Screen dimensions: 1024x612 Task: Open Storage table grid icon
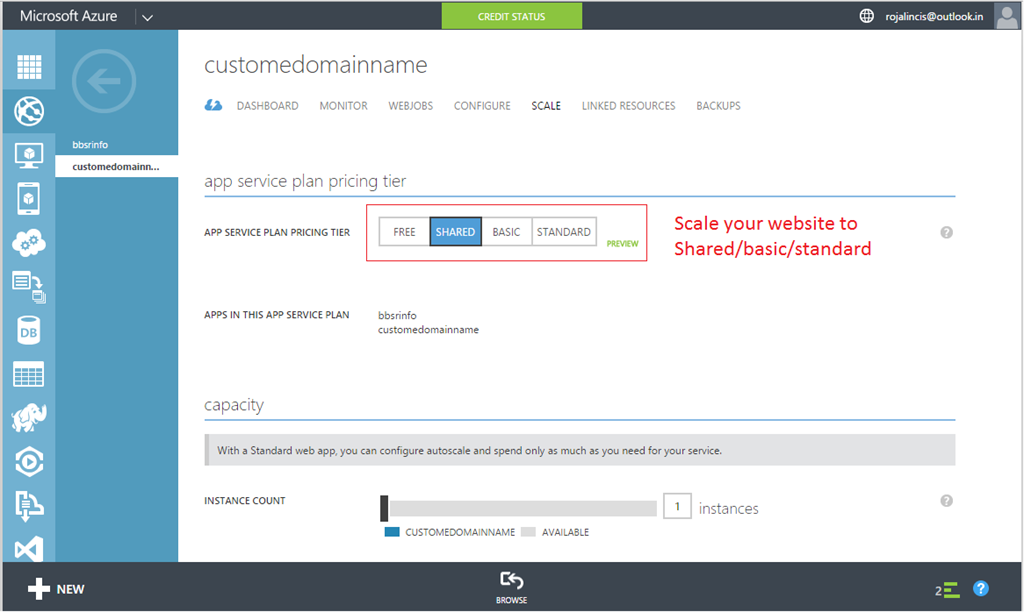pos(29,374)
